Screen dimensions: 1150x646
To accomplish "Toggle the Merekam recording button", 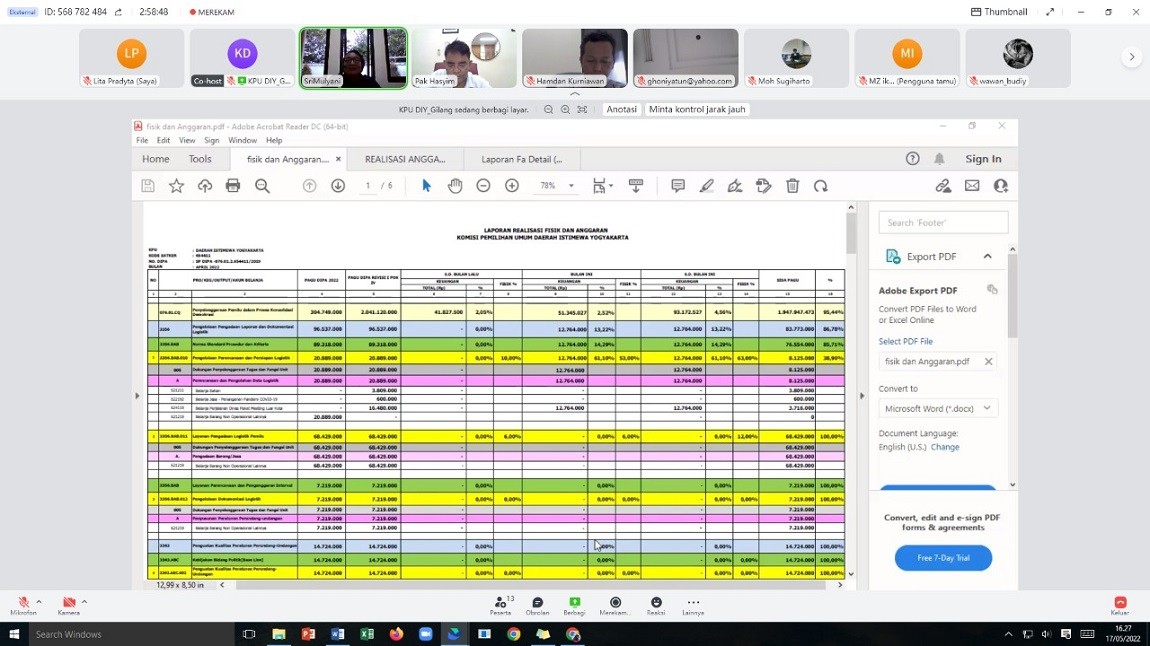I will pos(615,603).
